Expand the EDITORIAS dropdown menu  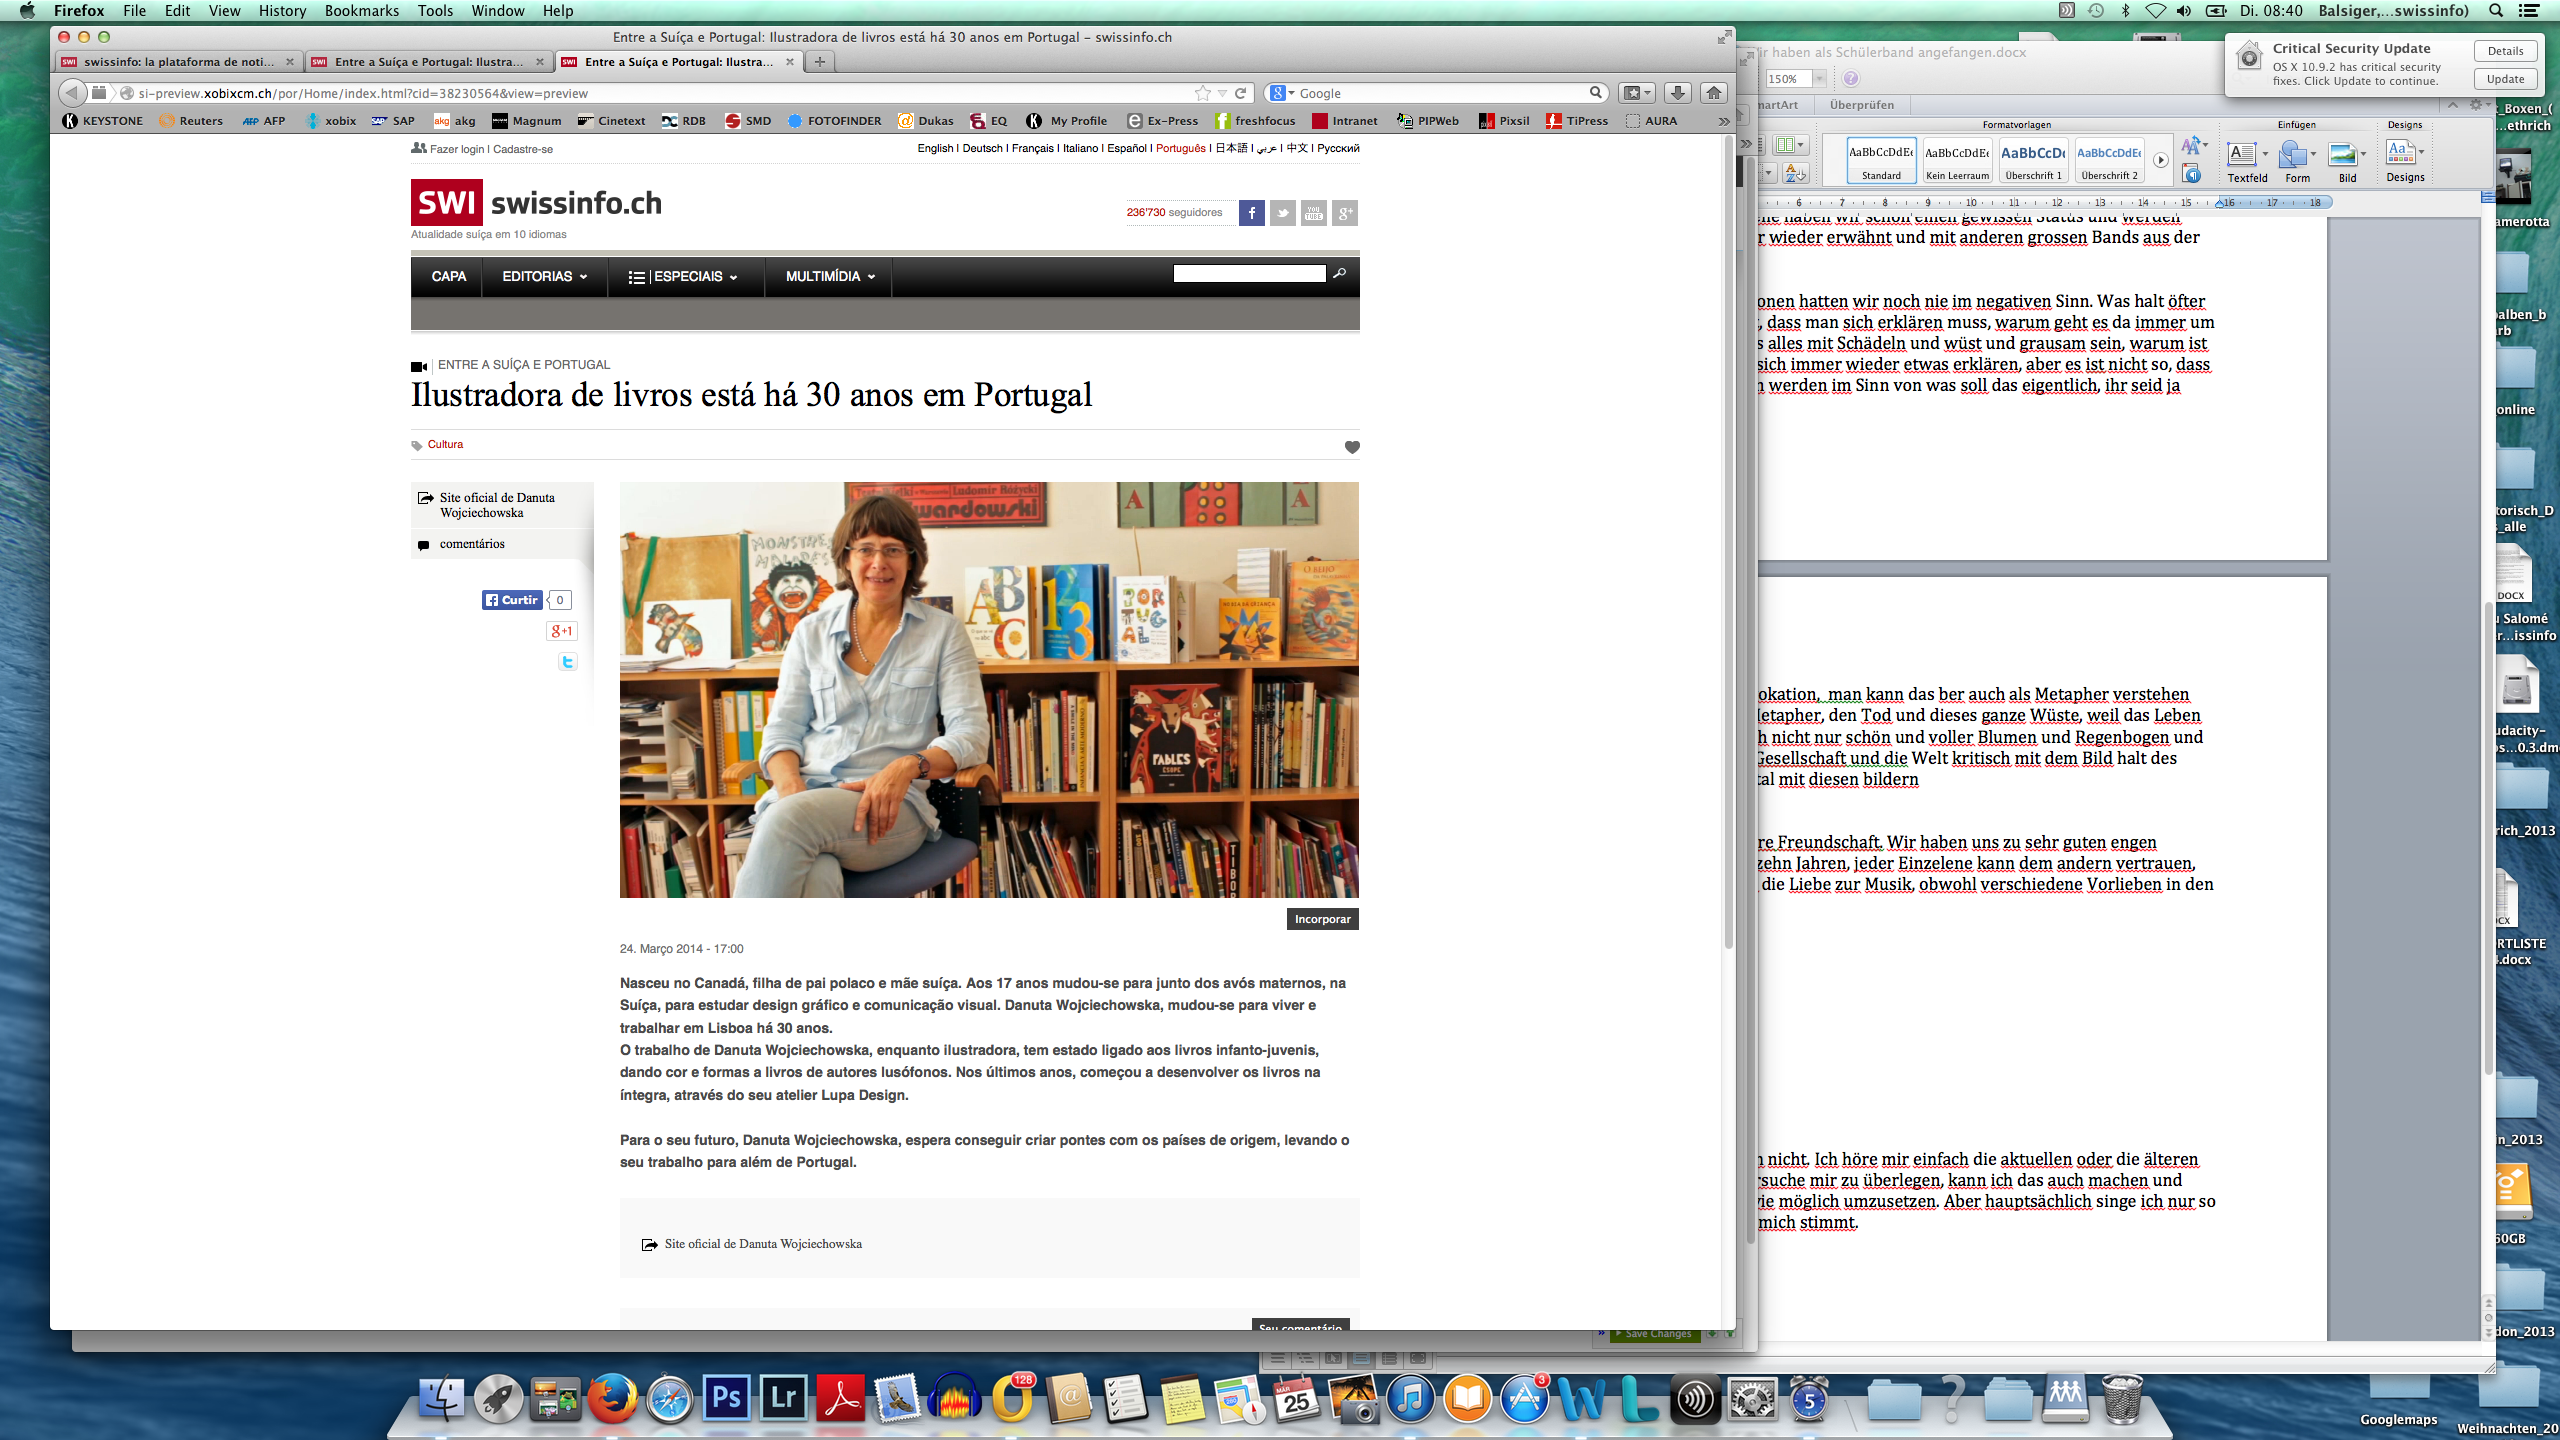544,277
